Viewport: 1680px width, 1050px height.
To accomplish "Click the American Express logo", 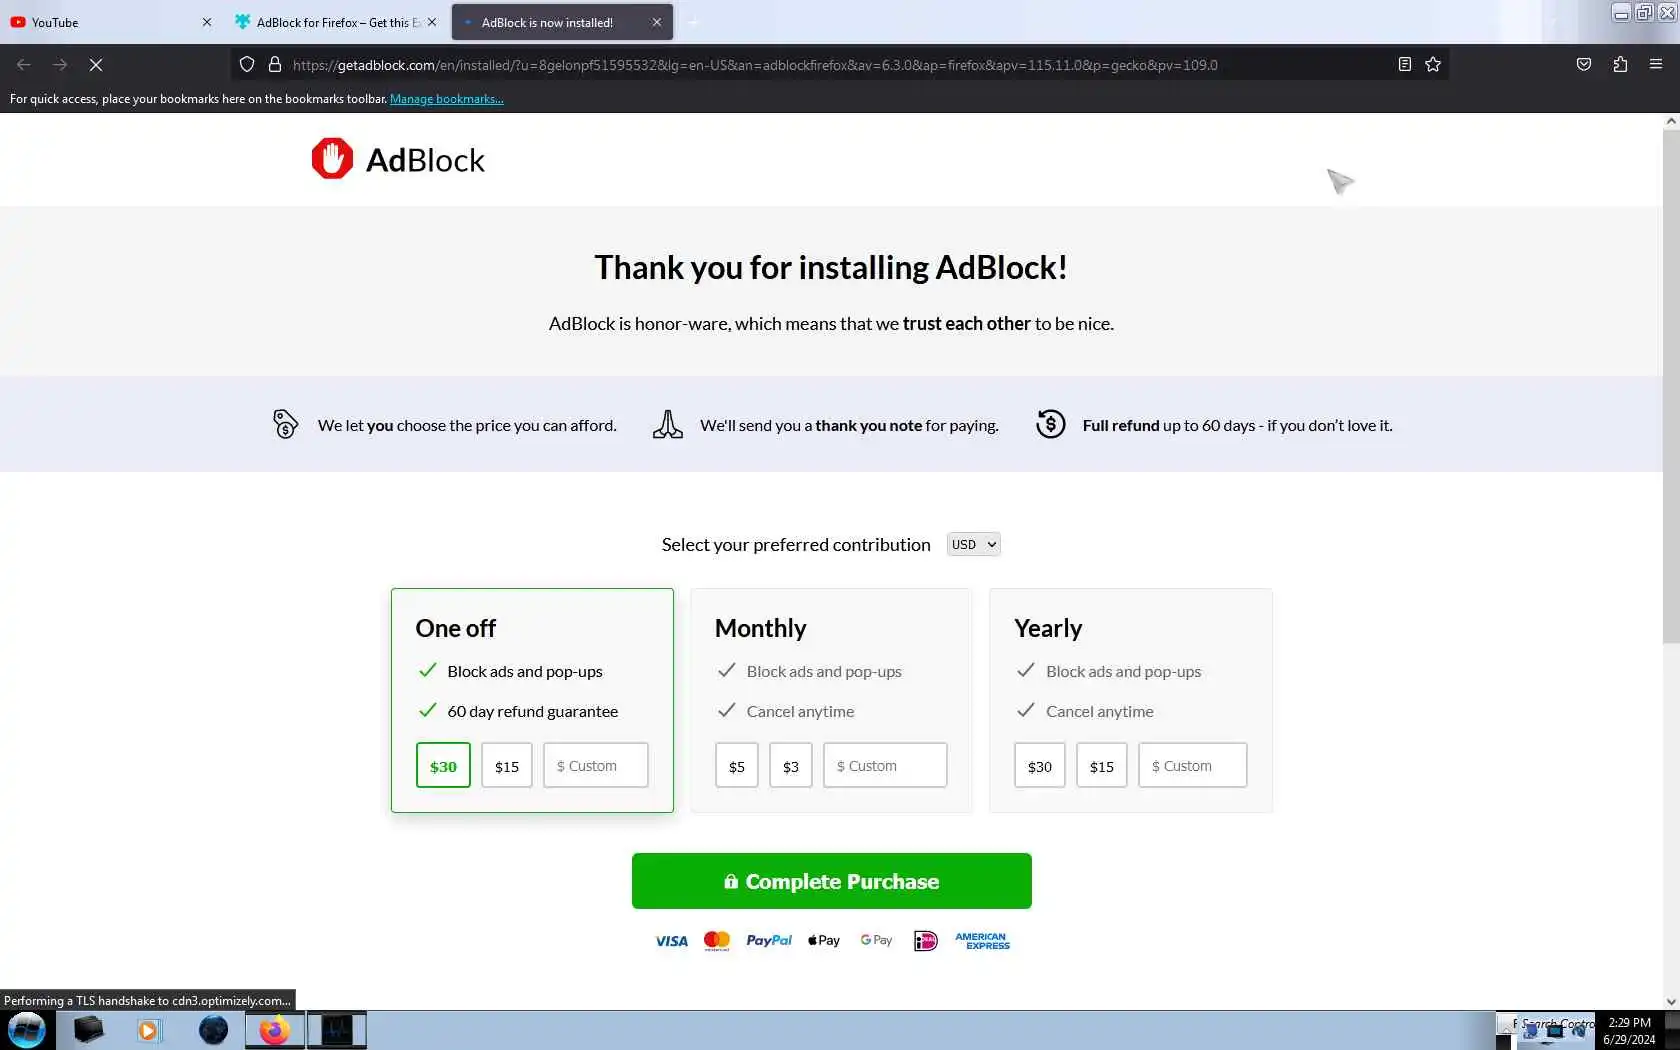I will point(982,941).
